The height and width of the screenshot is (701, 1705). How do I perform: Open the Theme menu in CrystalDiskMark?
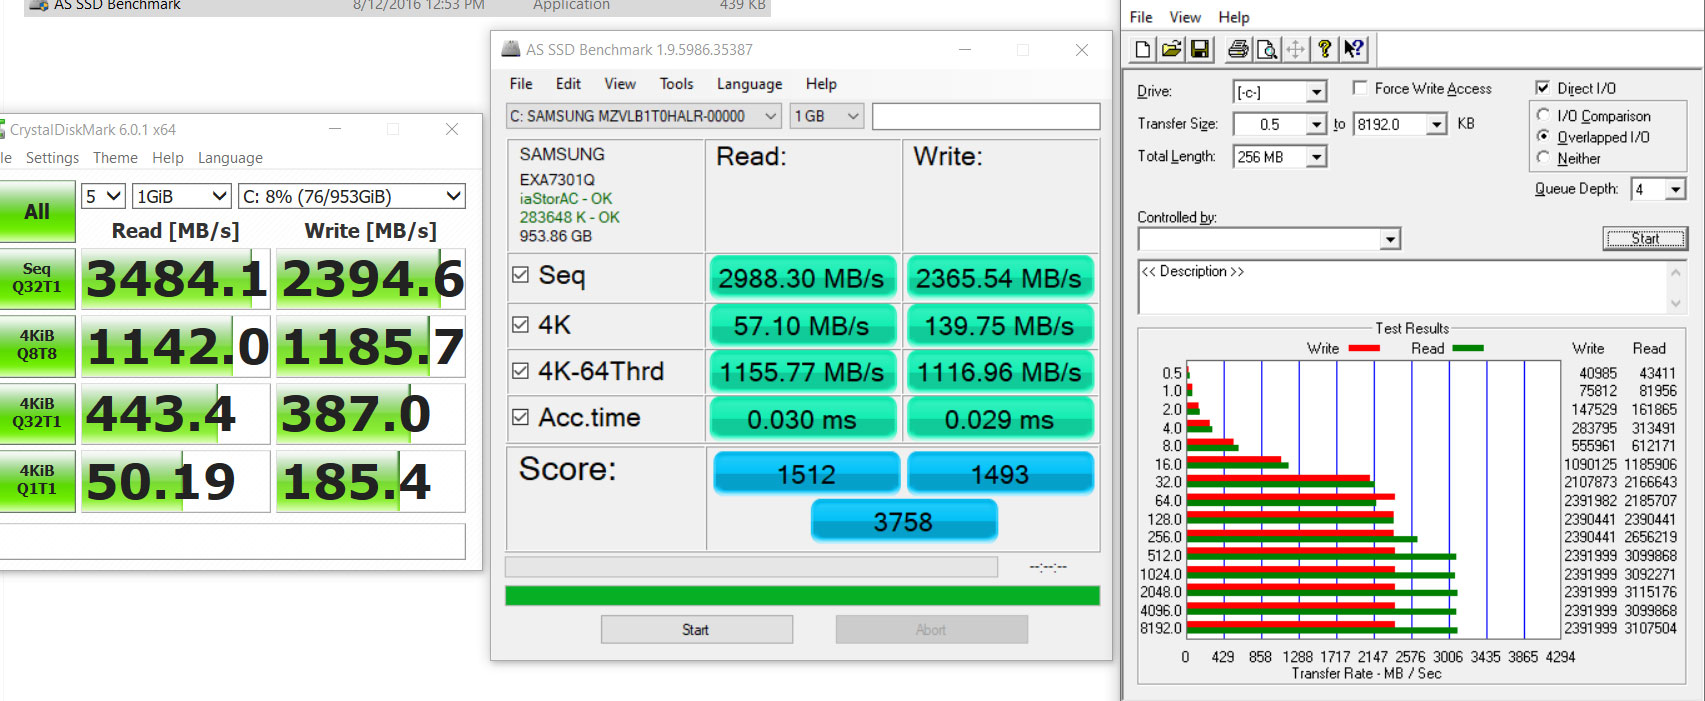click(115, 158)
